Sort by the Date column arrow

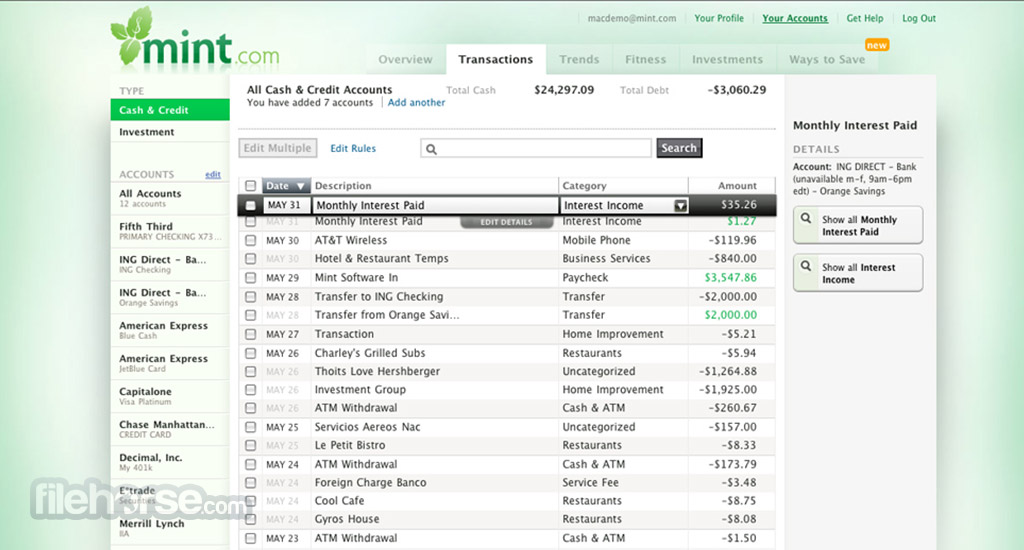click(300, 186)
